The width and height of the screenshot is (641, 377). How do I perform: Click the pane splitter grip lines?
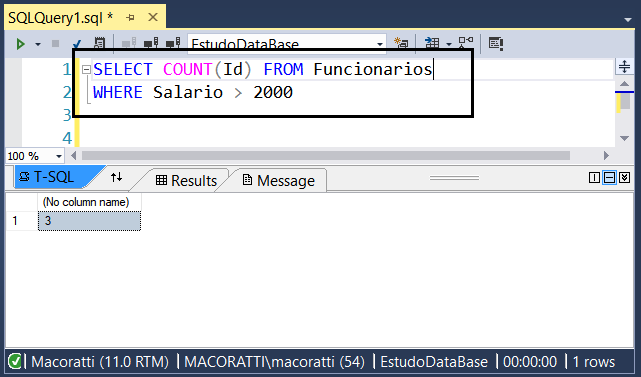(454, 178)
